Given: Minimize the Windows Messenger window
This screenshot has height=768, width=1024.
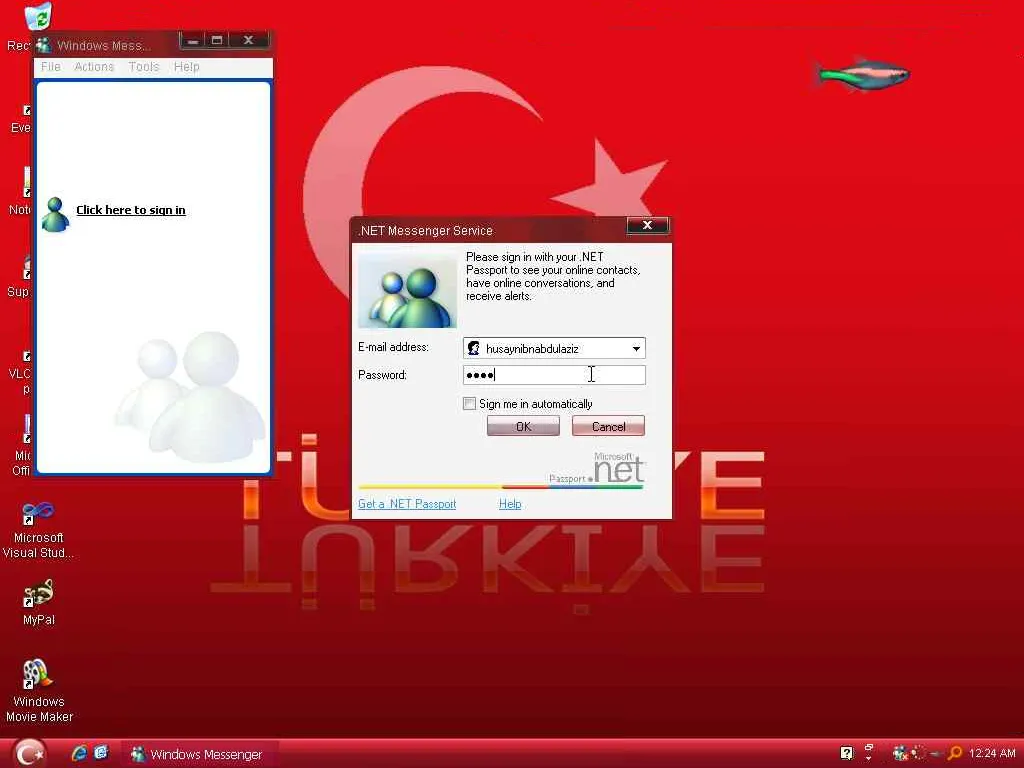Looking at the screenshot, I should [x=192, y=41].
